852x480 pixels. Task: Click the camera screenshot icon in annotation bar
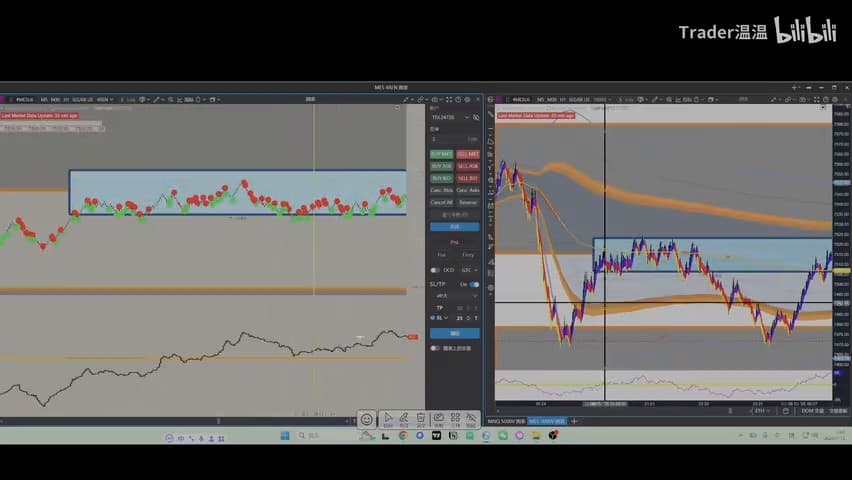438,419
